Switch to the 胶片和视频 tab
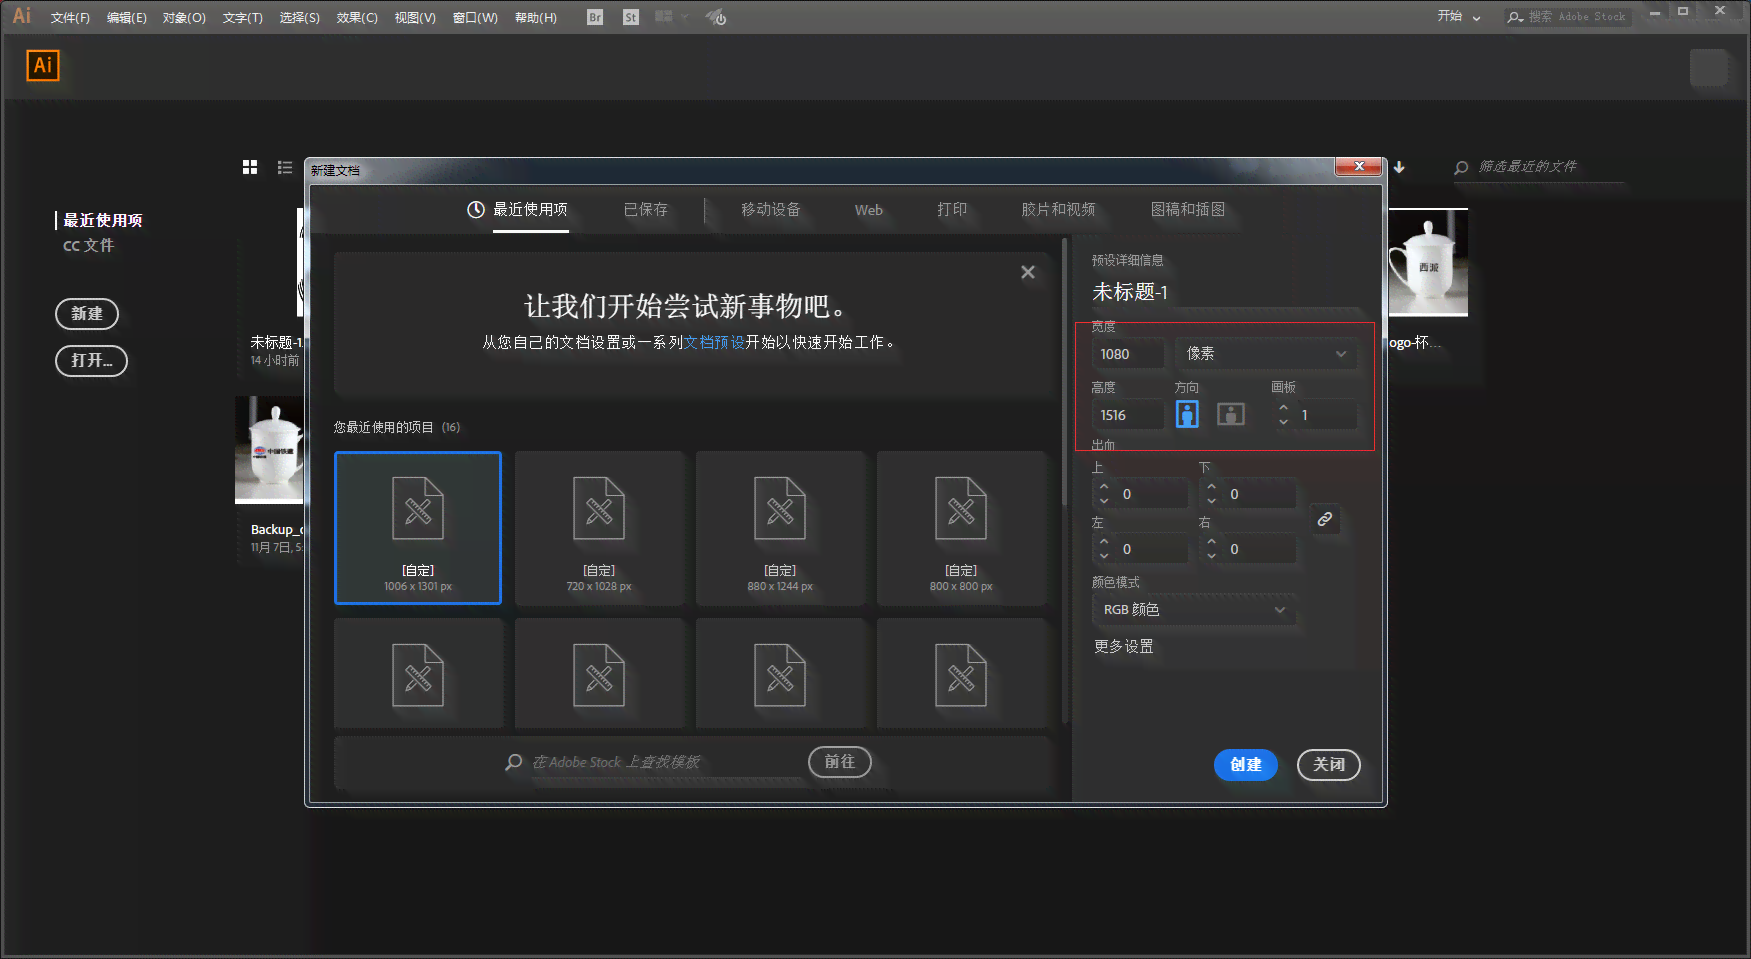 [x=1058, y=210]
